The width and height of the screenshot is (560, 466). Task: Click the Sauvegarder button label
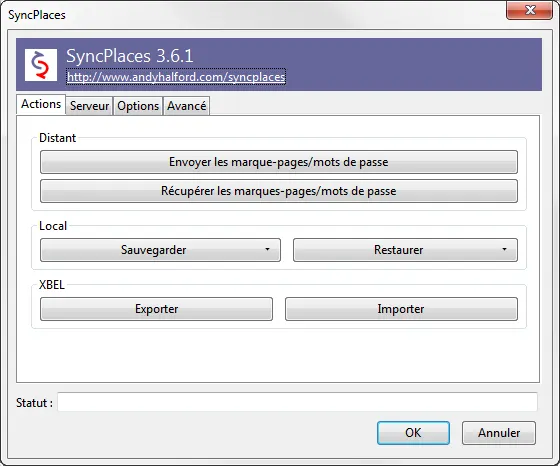154,250
